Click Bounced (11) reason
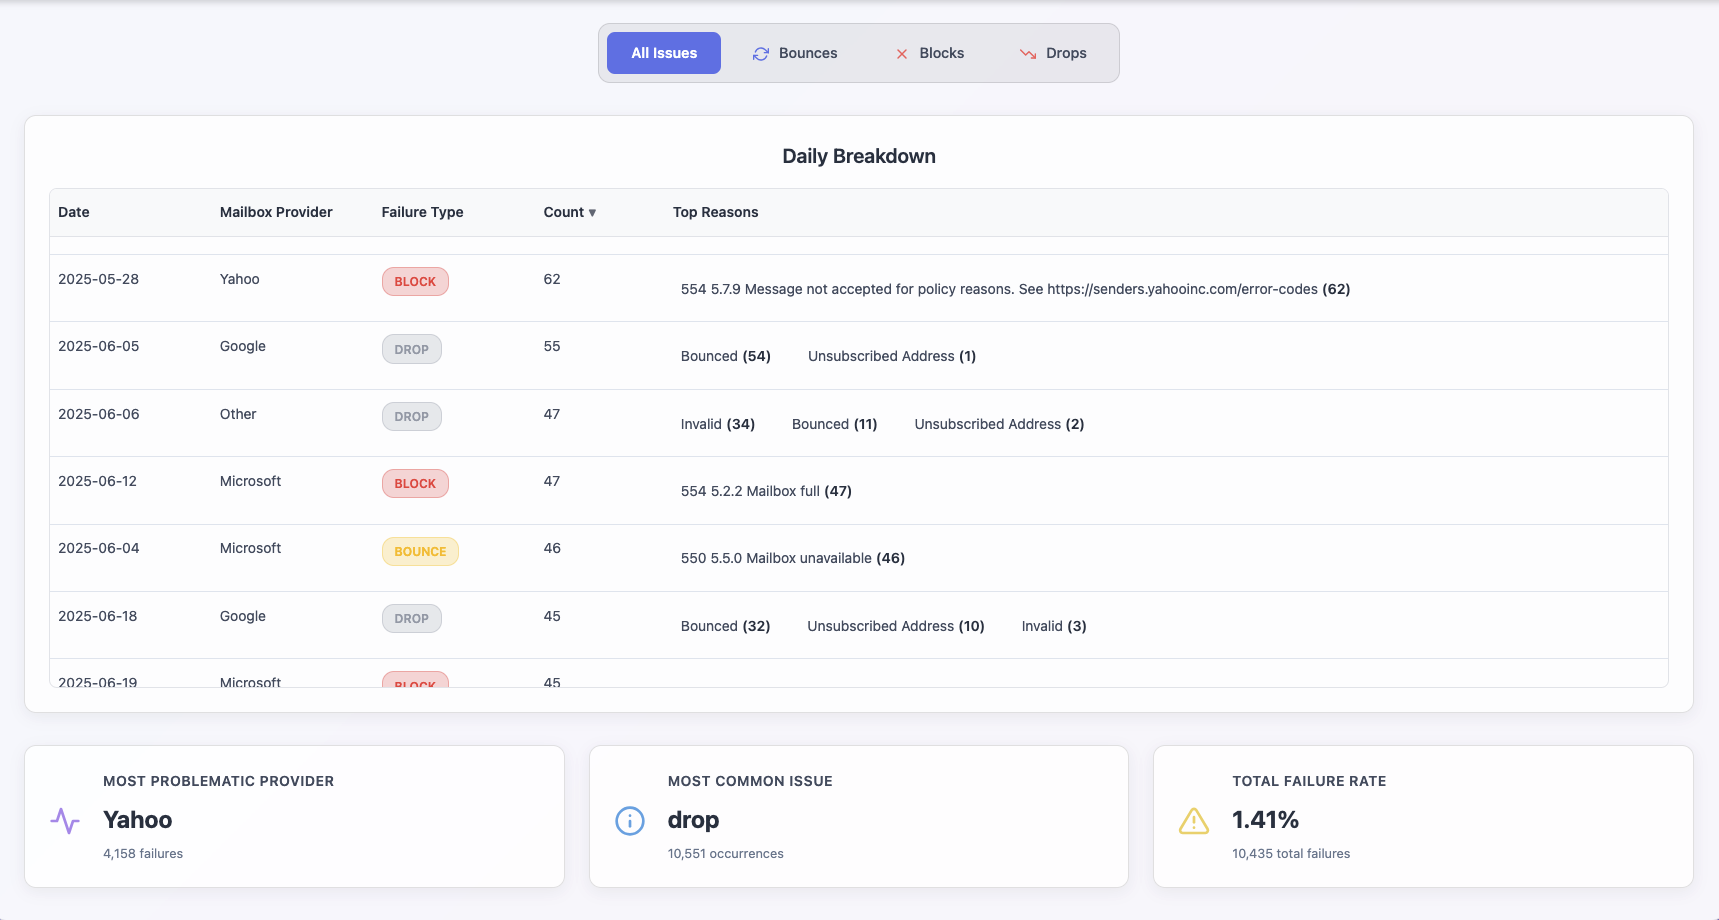This screenshot has width=1719, height=920. pyautogui.click(x=835, y=424)
